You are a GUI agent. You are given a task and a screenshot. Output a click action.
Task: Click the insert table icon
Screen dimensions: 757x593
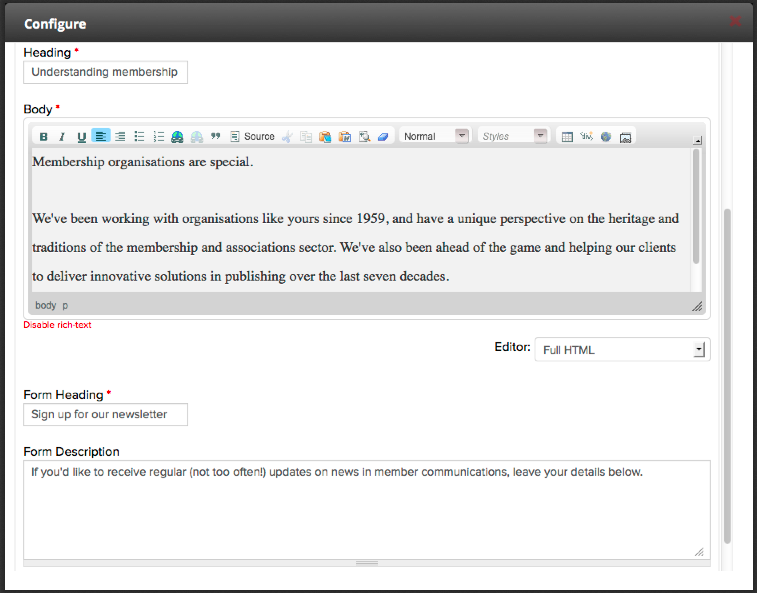coord(567,137)
